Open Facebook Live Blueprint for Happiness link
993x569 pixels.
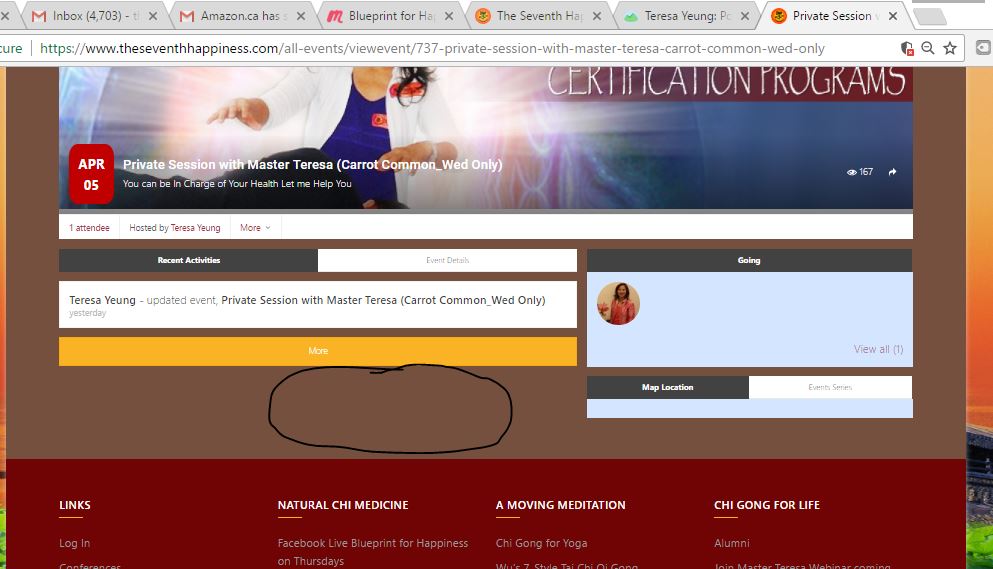tap(373, 552)
